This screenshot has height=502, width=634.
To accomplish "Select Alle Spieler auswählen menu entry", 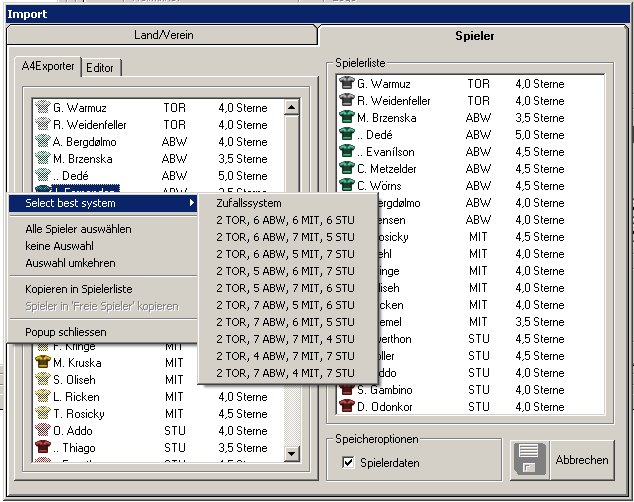I will pos(78,229).
